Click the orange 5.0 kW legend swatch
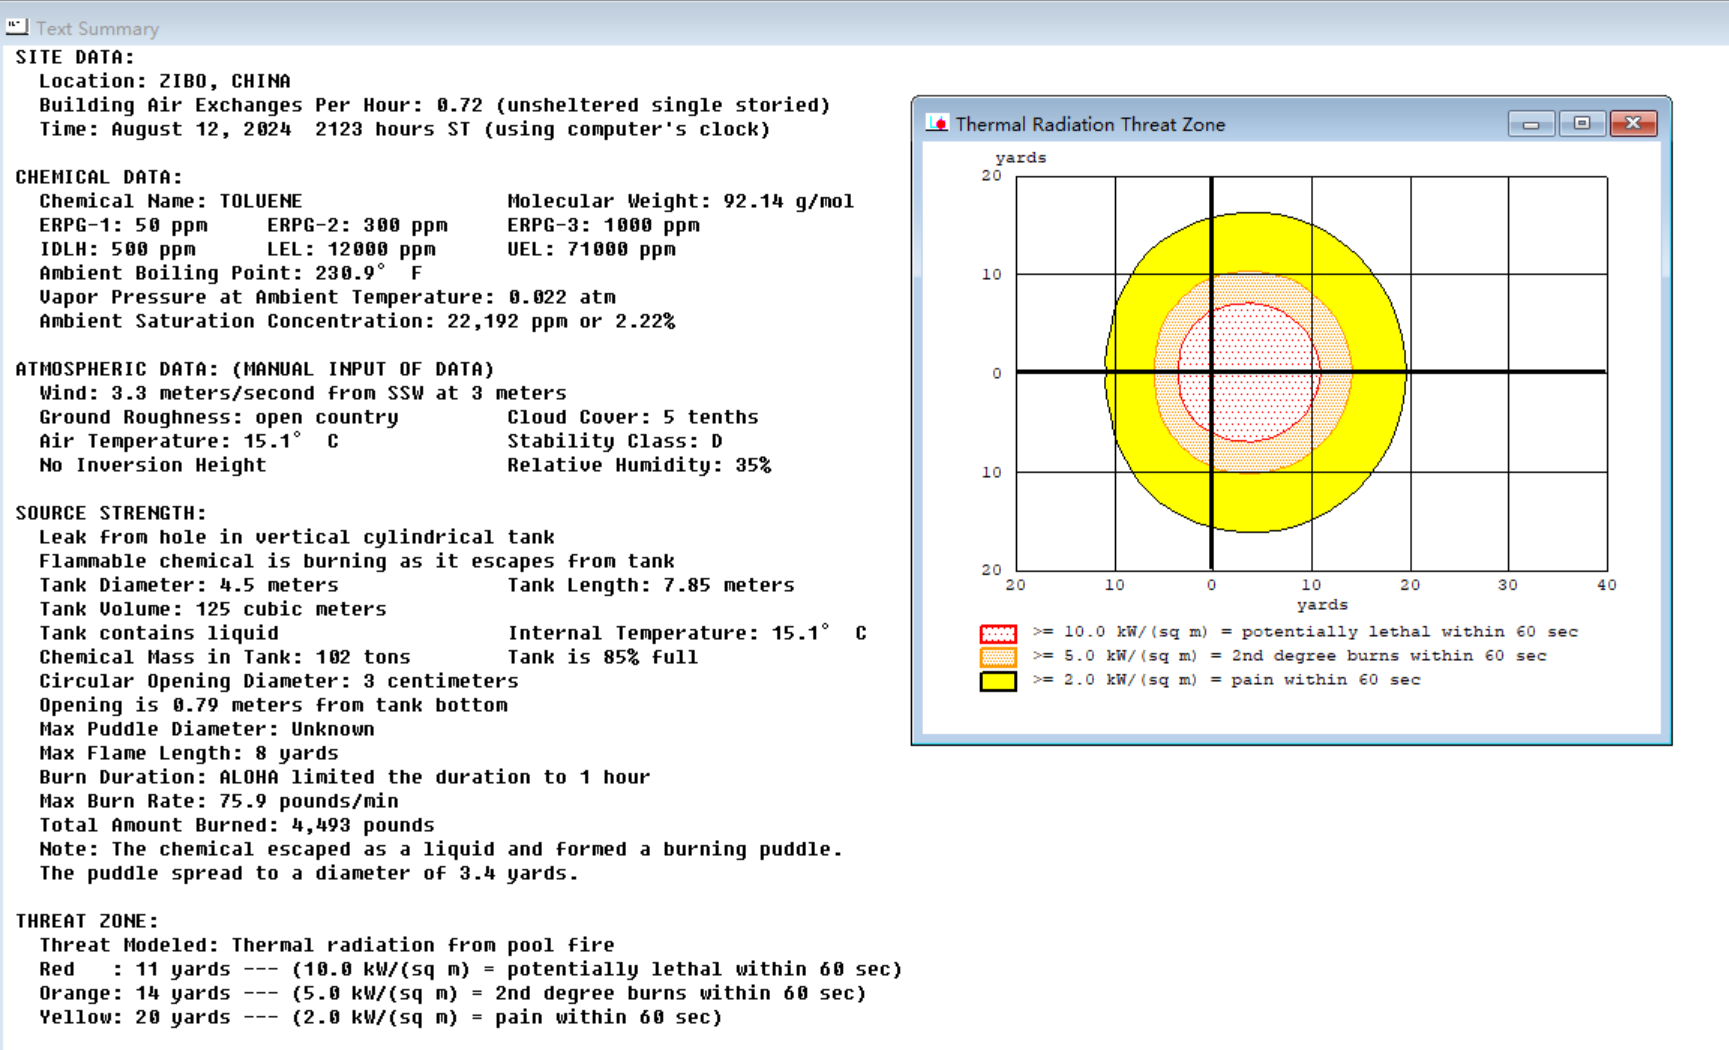Viewport: 1729px width, 1050px height. [x=998, y=657]
